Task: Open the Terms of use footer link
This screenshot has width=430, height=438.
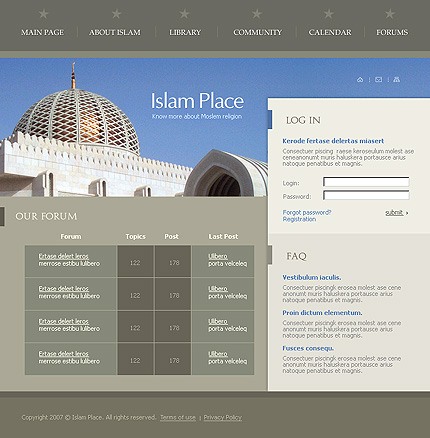Action: click(178, 417)
